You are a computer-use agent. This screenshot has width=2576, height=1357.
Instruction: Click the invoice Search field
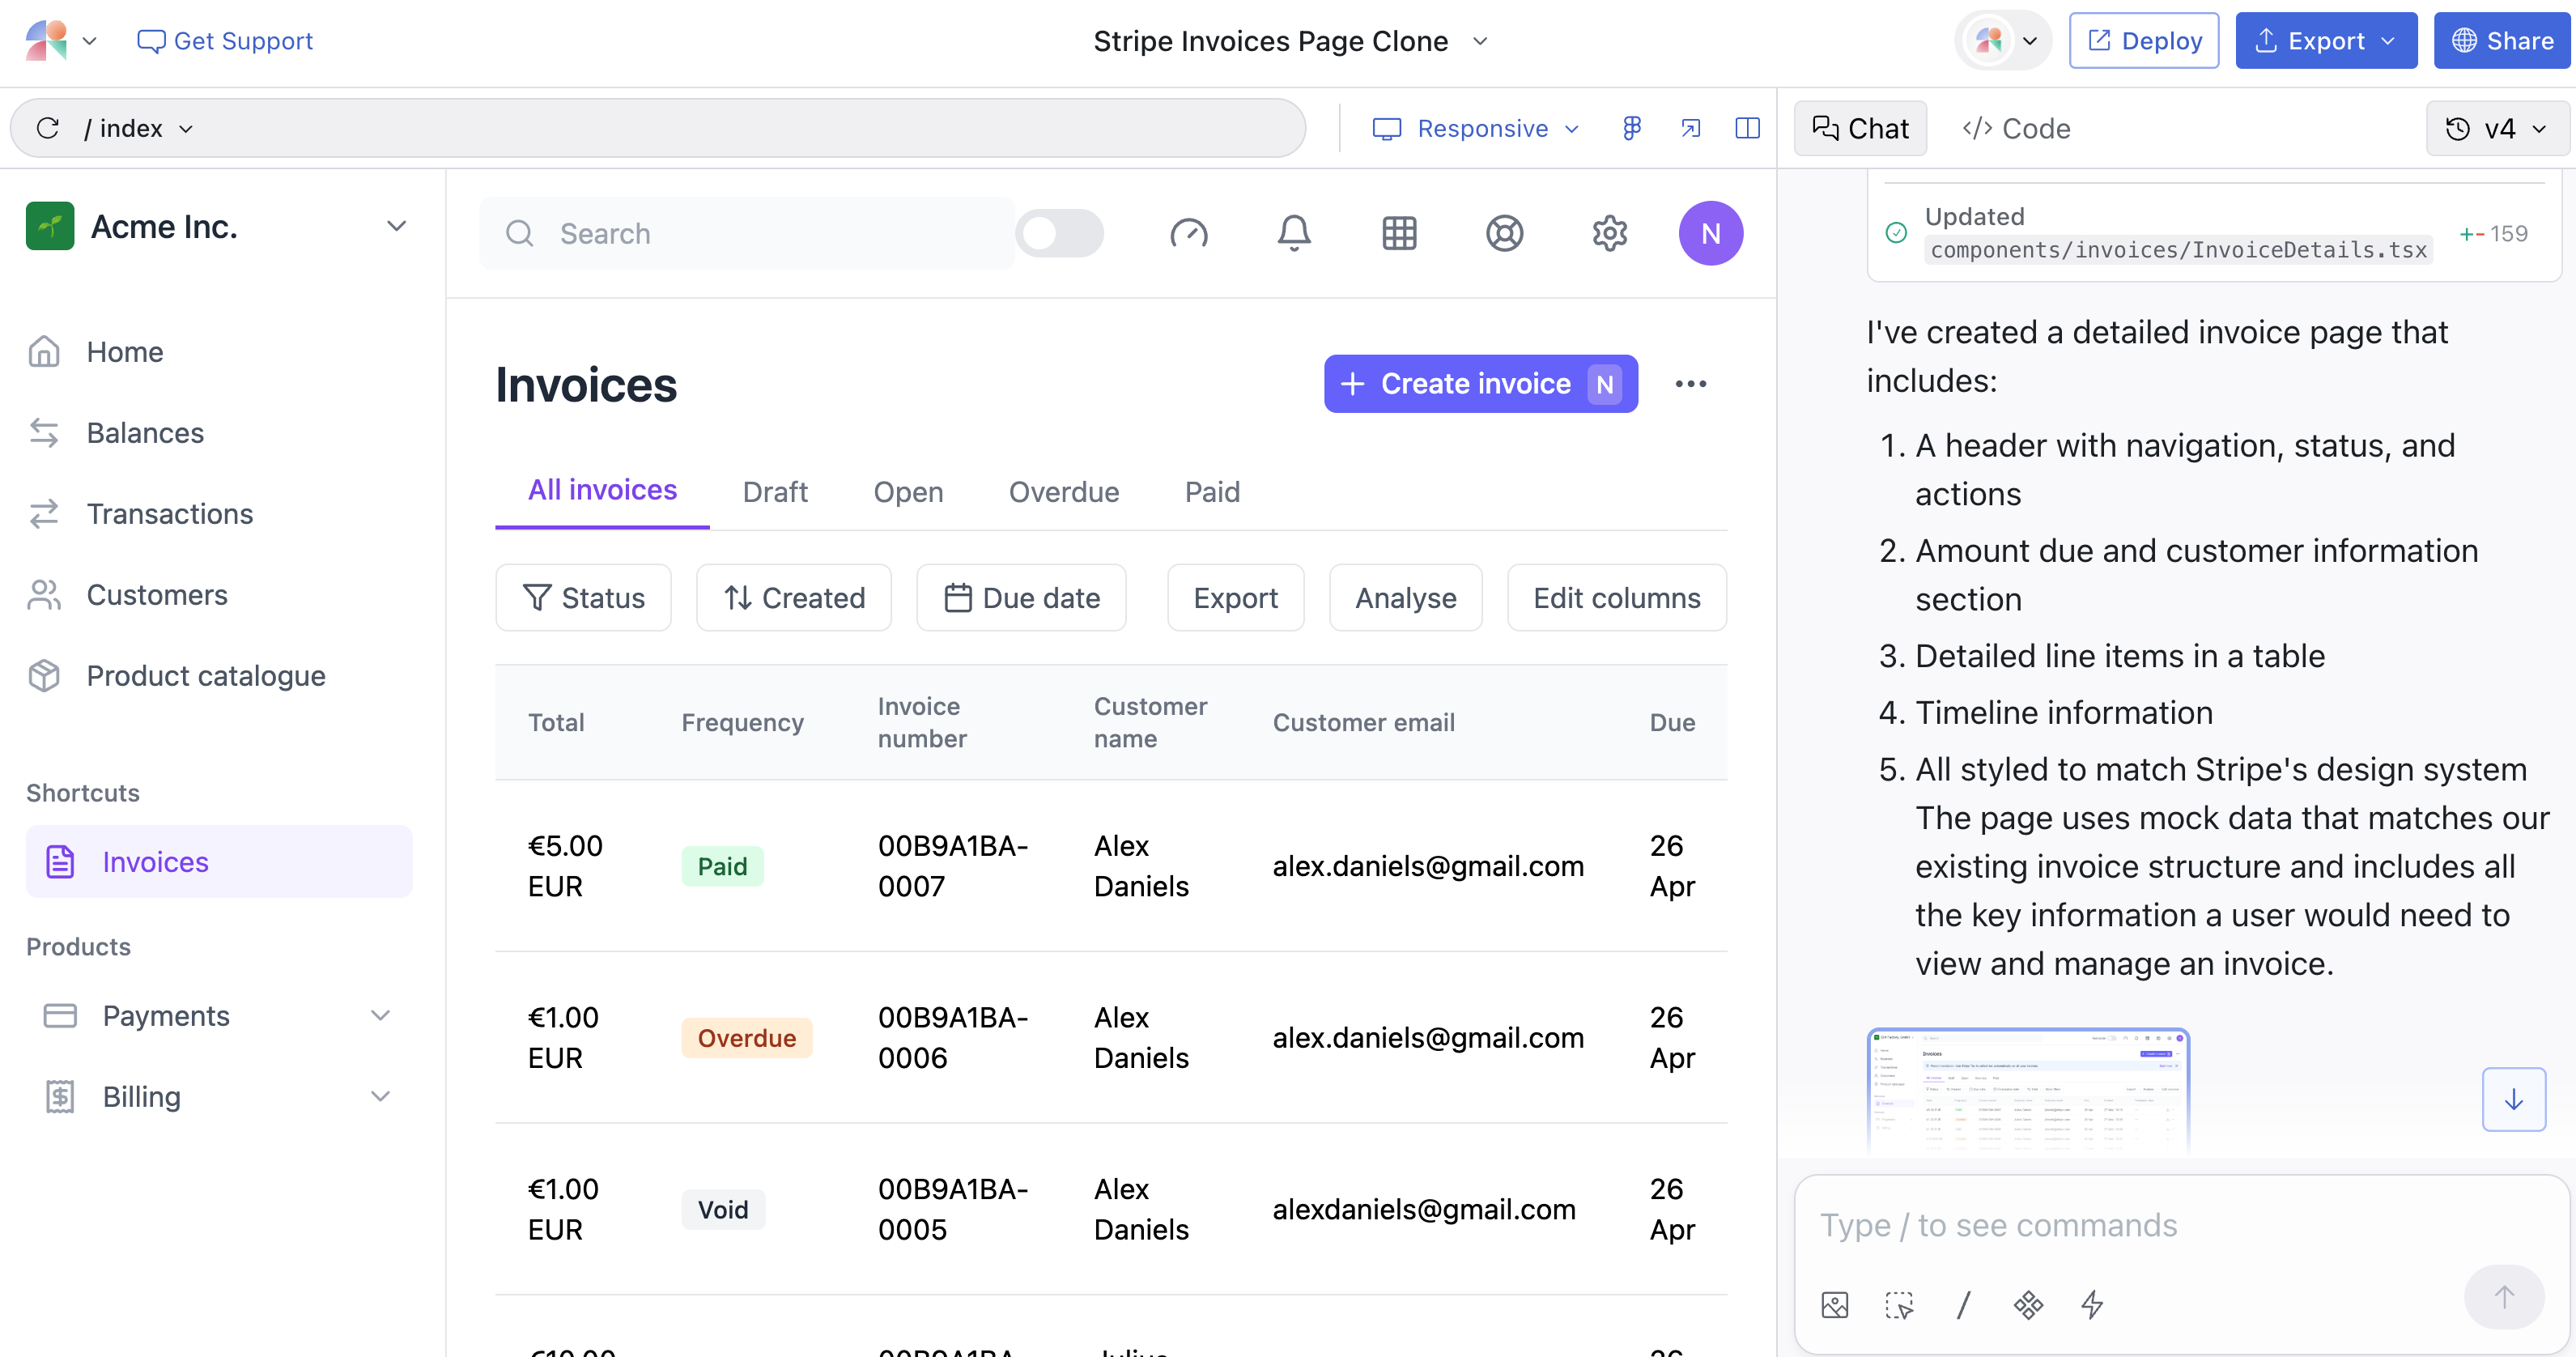746,233
